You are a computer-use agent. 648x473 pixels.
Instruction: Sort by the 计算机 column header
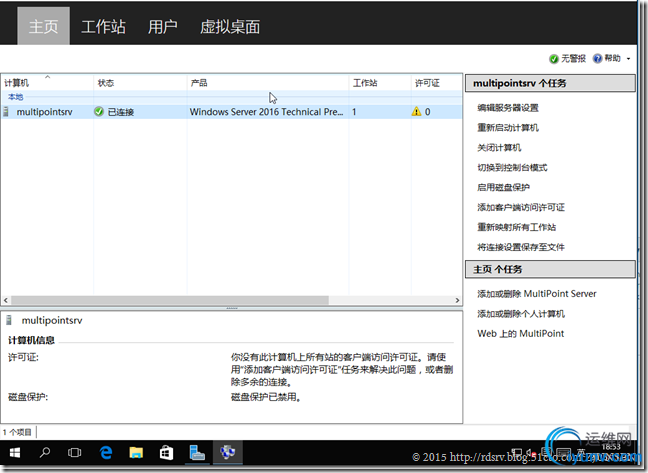(47, 83)
